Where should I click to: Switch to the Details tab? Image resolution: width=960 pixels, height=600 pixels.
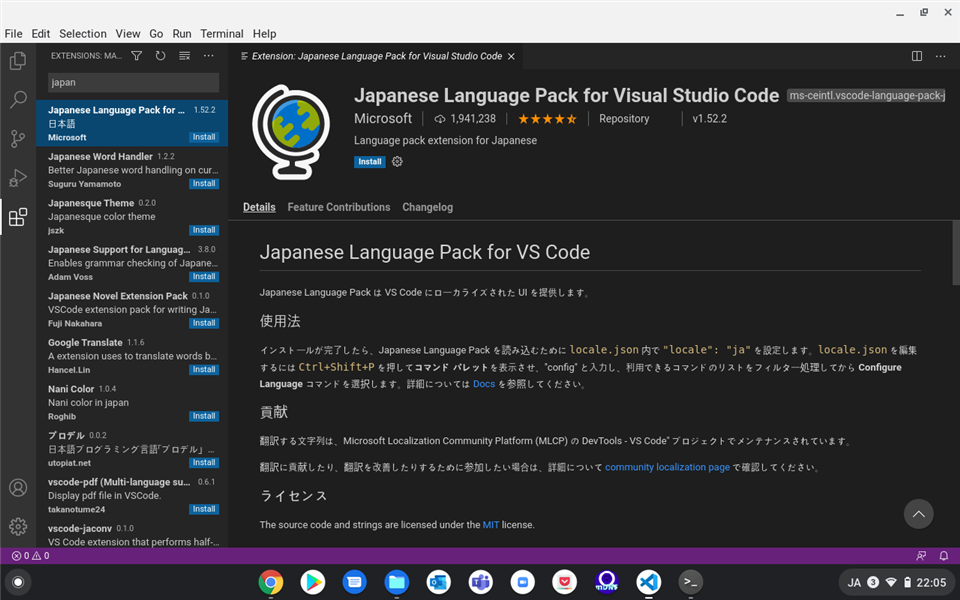259,207
